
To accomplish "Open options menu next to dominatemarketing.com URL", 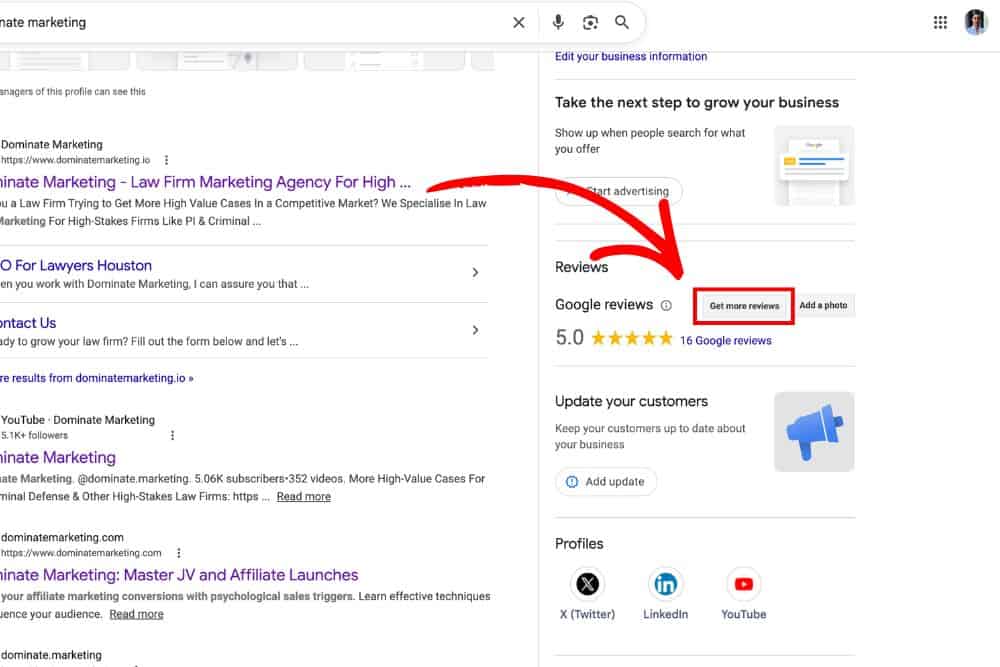I will 179,553.
